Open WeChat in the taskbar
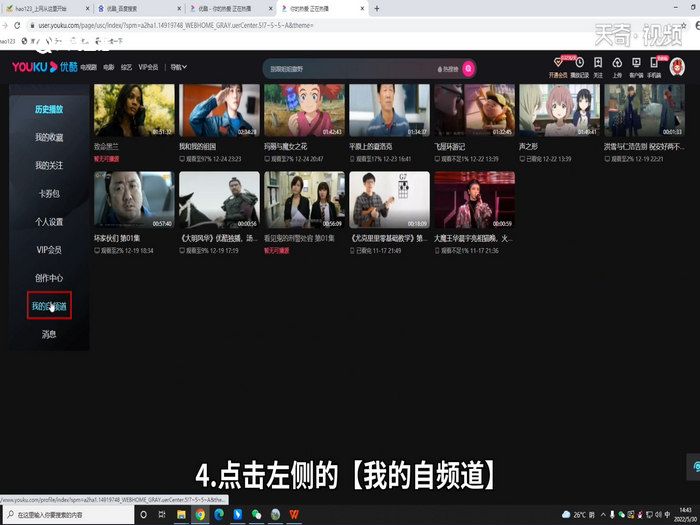Image resolution: width=700 pixels, height=525 pixels. [x=256, y=514]
